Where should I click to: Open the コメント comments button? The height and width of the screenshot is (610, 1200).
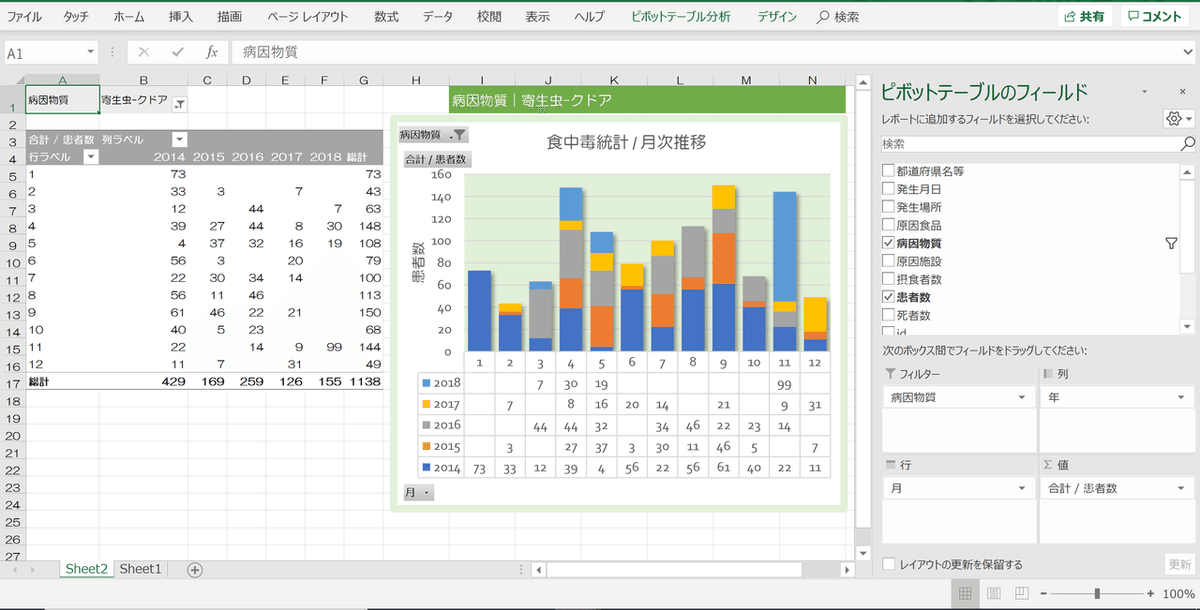coord(1155,17)
